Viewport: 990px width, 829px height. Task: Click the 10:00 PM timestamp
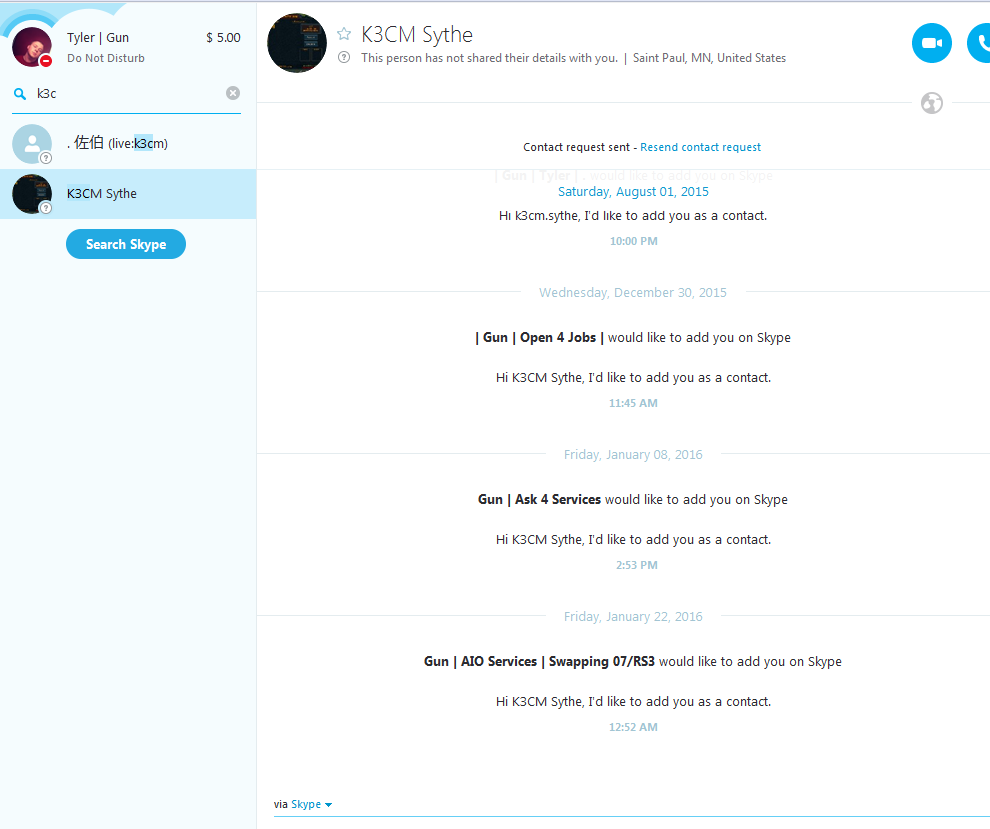pyautogui.click(x=633, y=241)
